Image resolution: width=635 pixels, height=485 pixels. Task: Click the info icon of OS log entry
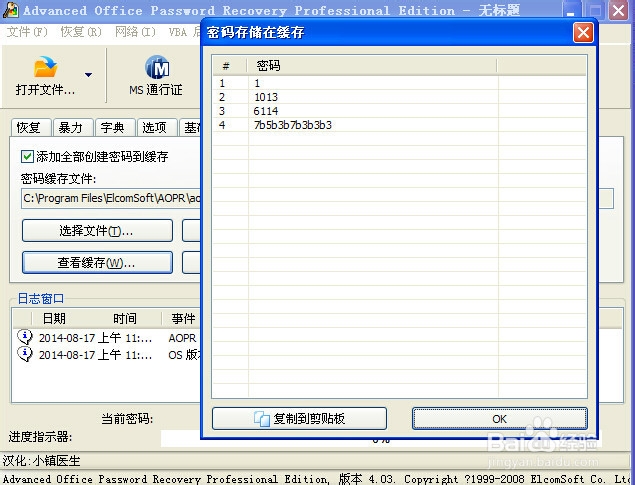coord(25,354)
